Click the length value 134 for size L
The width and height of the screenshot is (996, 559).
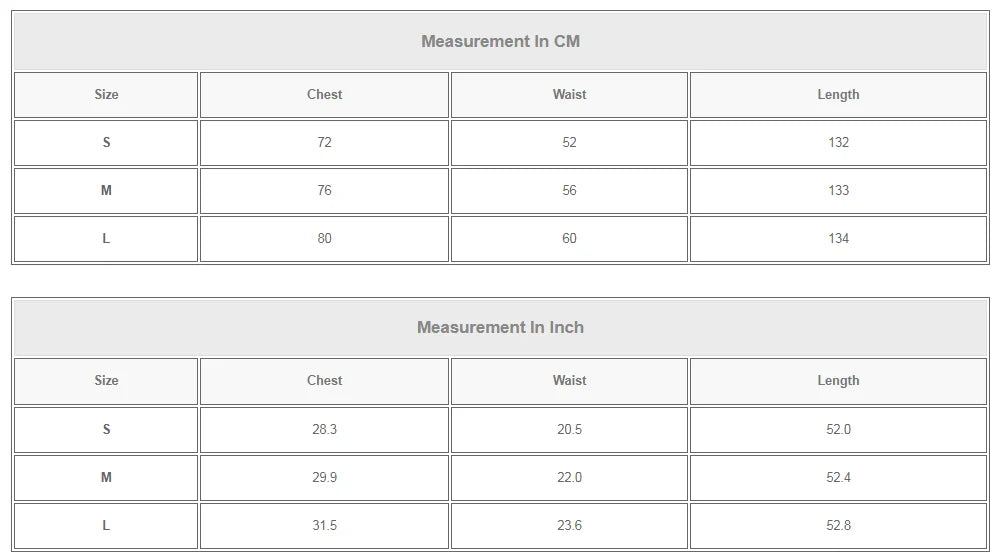838,239
